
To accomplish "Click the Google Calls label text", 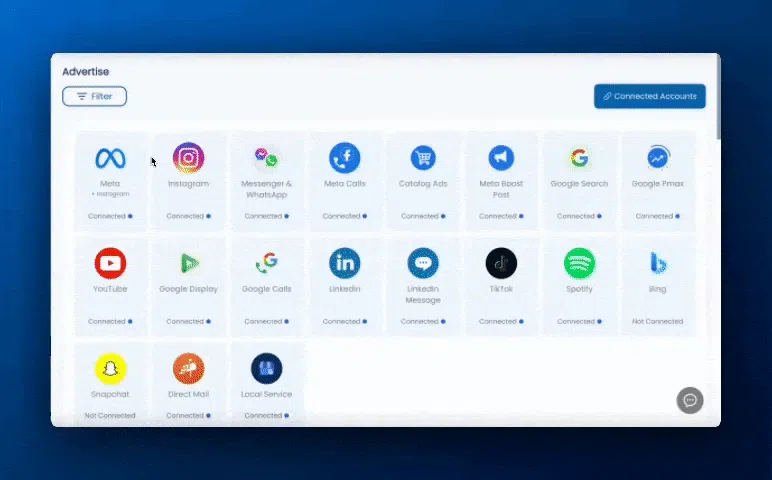I will coord(266,289).
